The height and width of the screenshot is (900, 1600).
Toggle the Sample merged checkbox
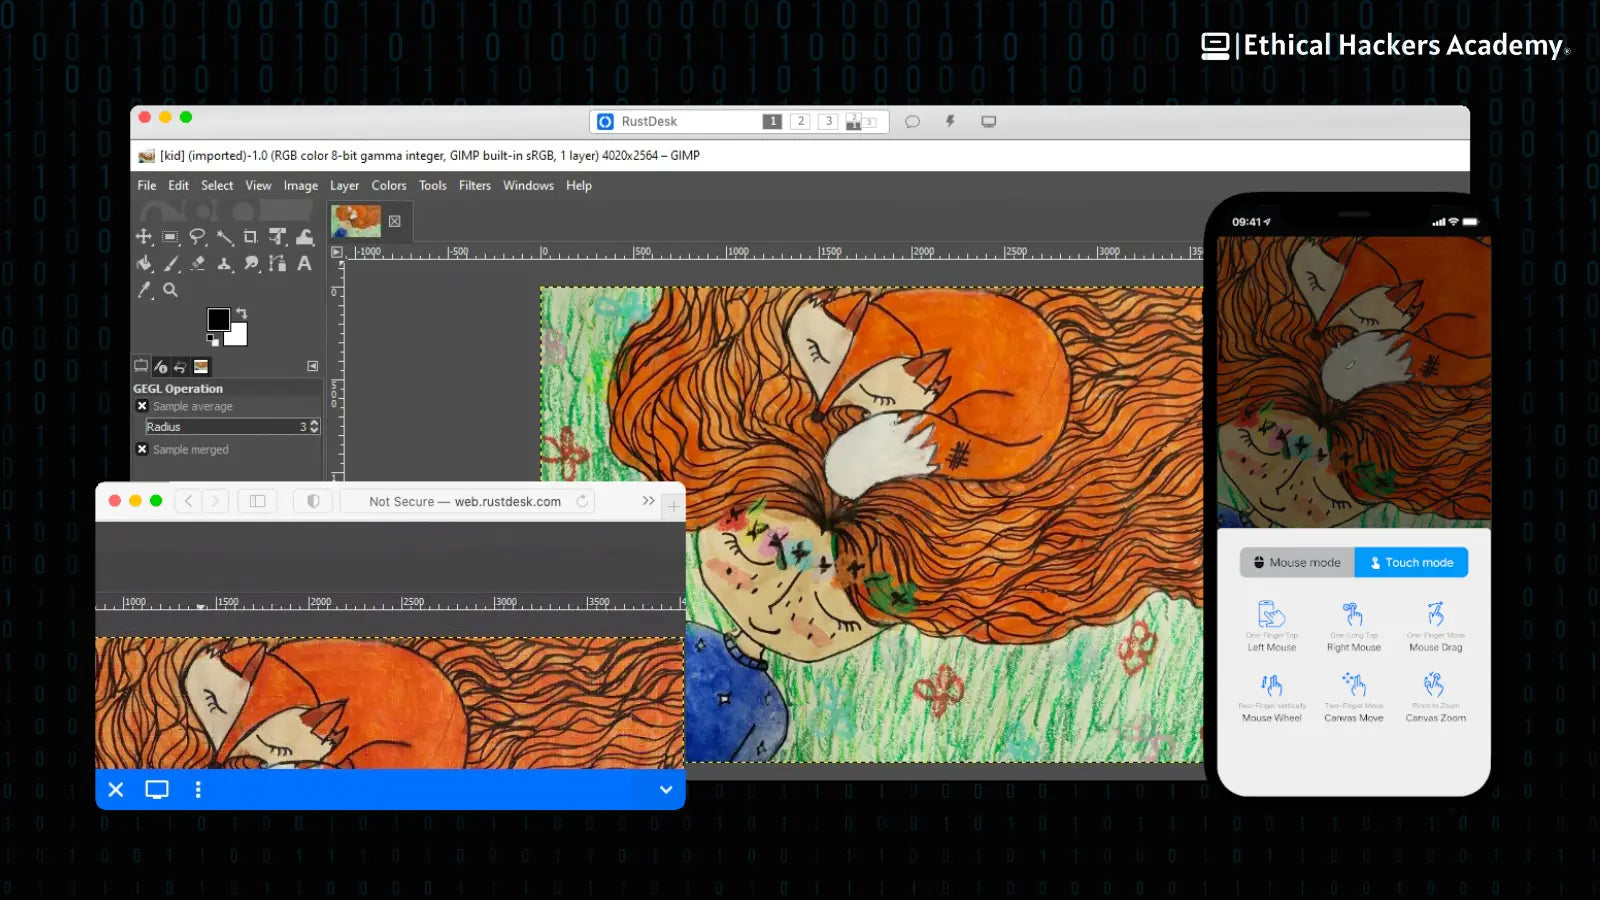[142, 449]
